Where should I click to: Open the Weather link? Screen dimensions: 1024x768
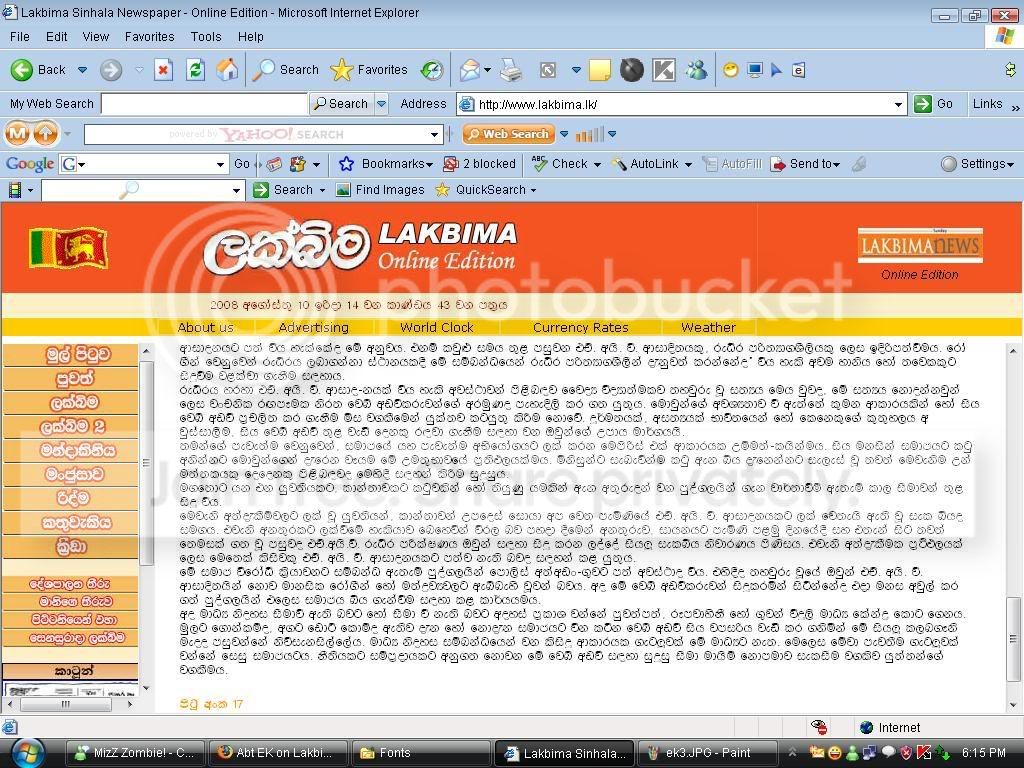pos(708,328)
